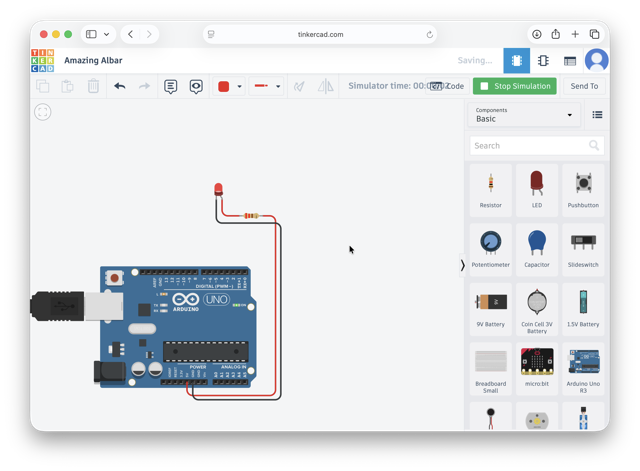
Task: Undo the last action
Action: pyautogui.click(x=120, y=86)
